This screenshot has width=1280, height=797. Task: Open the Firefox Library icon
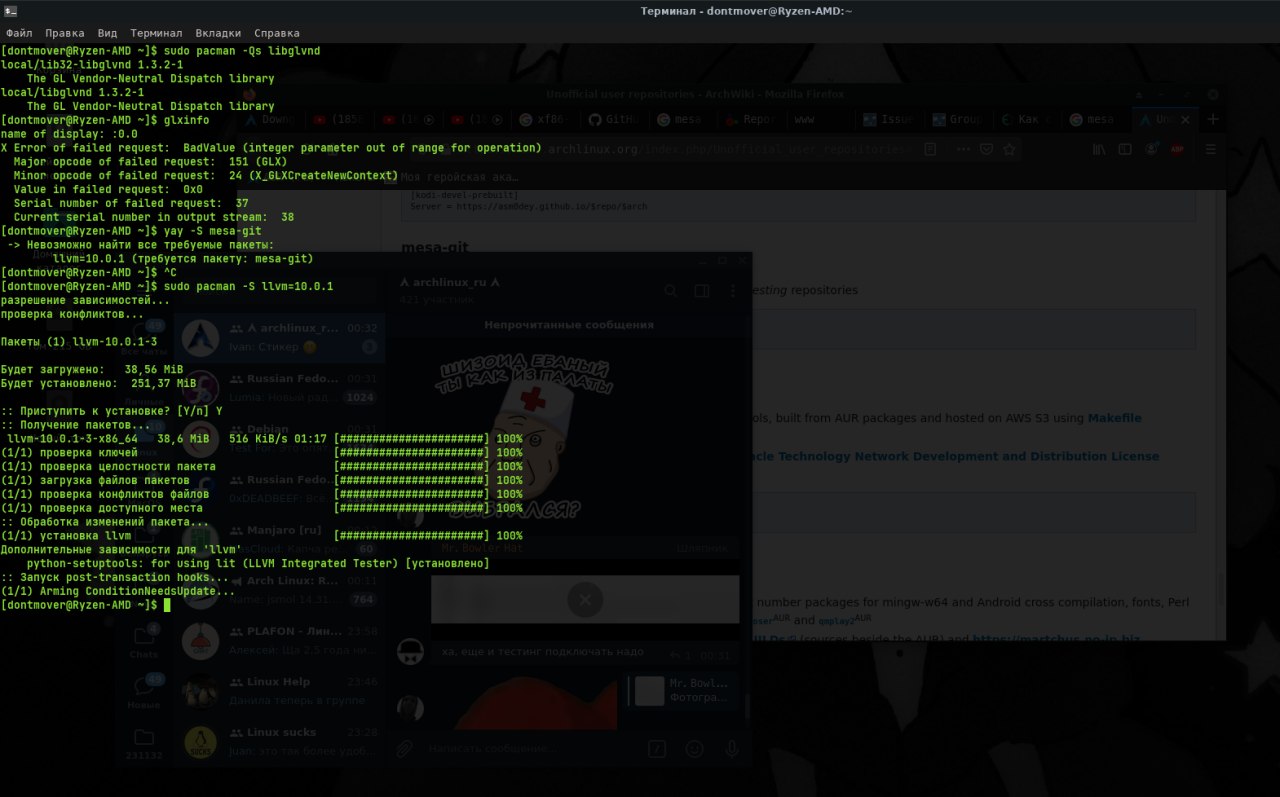click(1099, 149)
